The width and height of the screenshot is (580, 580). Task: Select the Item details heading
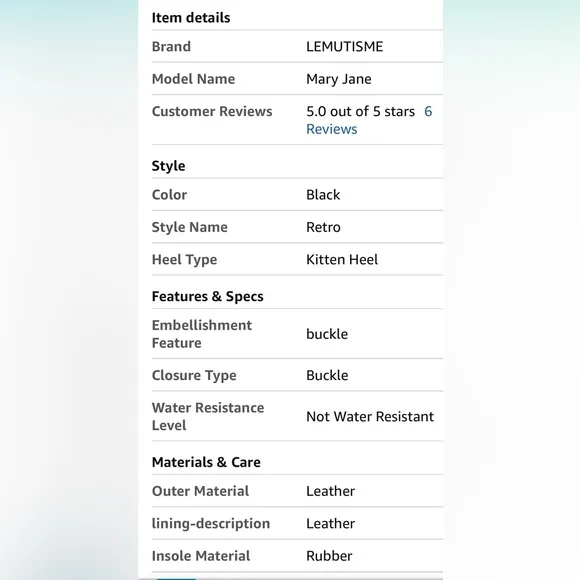pos(191,18)
